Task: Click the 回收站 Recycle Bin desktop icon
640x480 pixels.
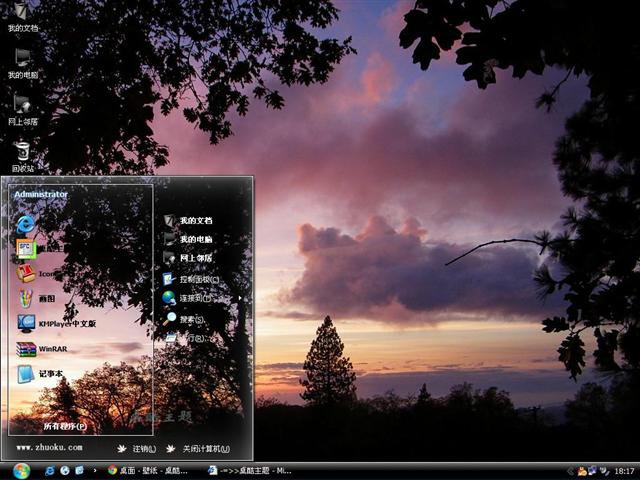Action: pyautogui.click(x=22, y=154)
